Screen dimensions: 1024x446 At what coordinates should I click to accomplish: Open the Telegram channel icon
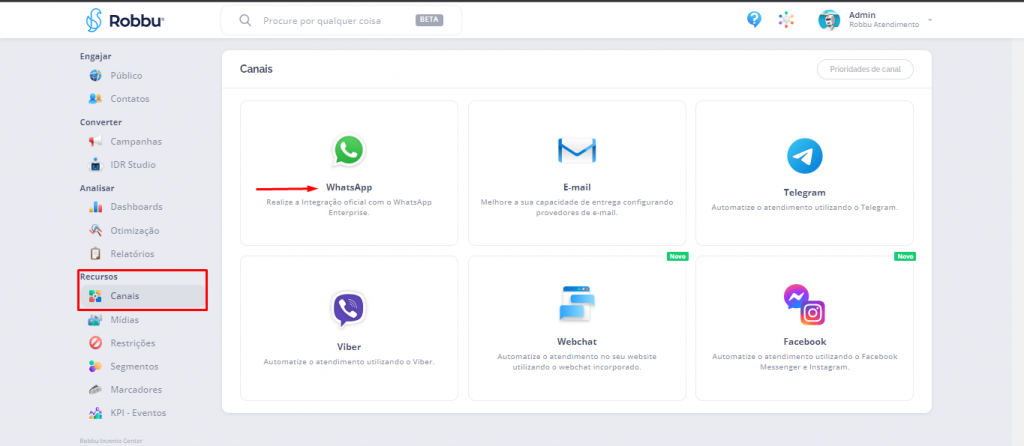804,156
